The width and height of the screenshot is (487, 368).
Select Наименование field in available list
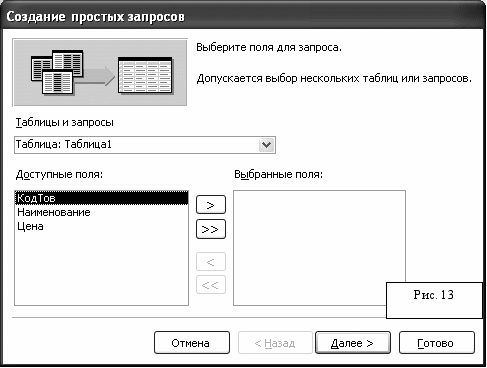[x=54, y=212]
